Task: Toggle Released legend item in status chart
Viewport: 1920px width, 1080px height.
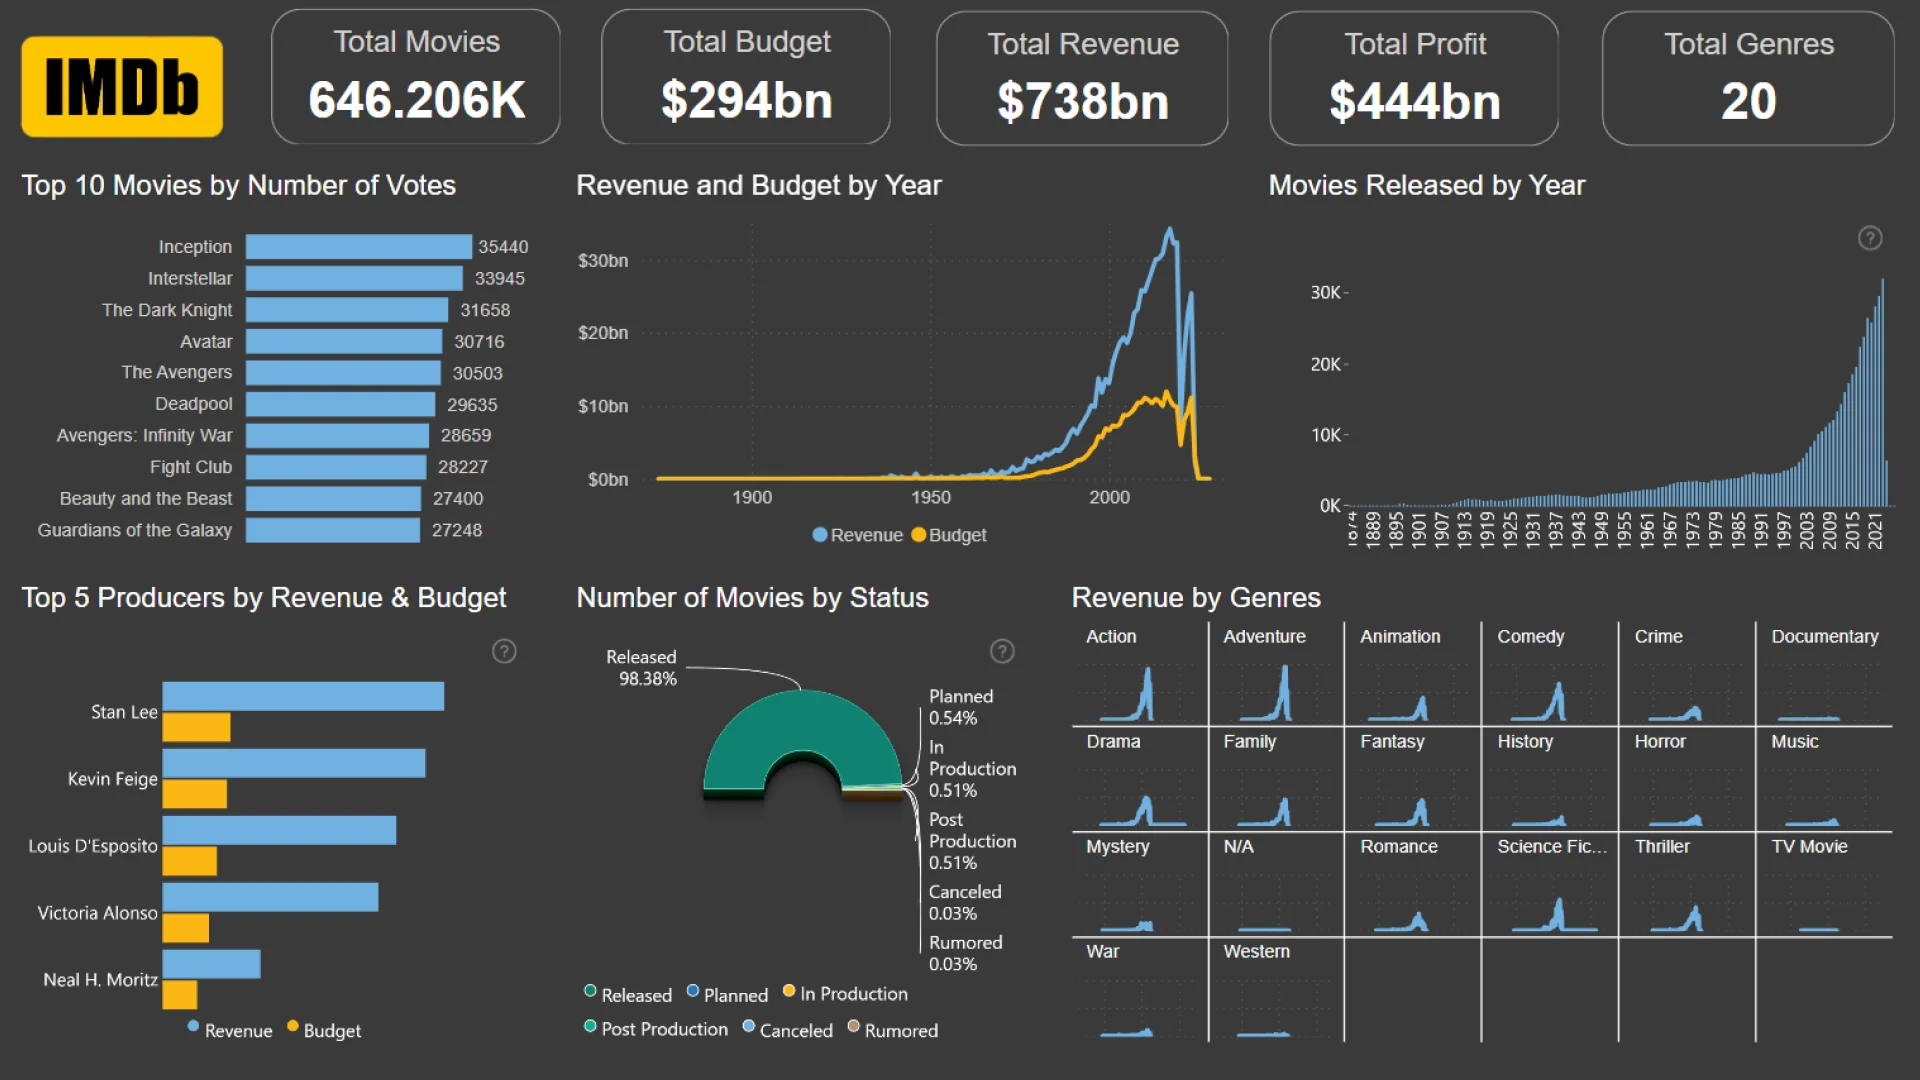Action: 628,994
